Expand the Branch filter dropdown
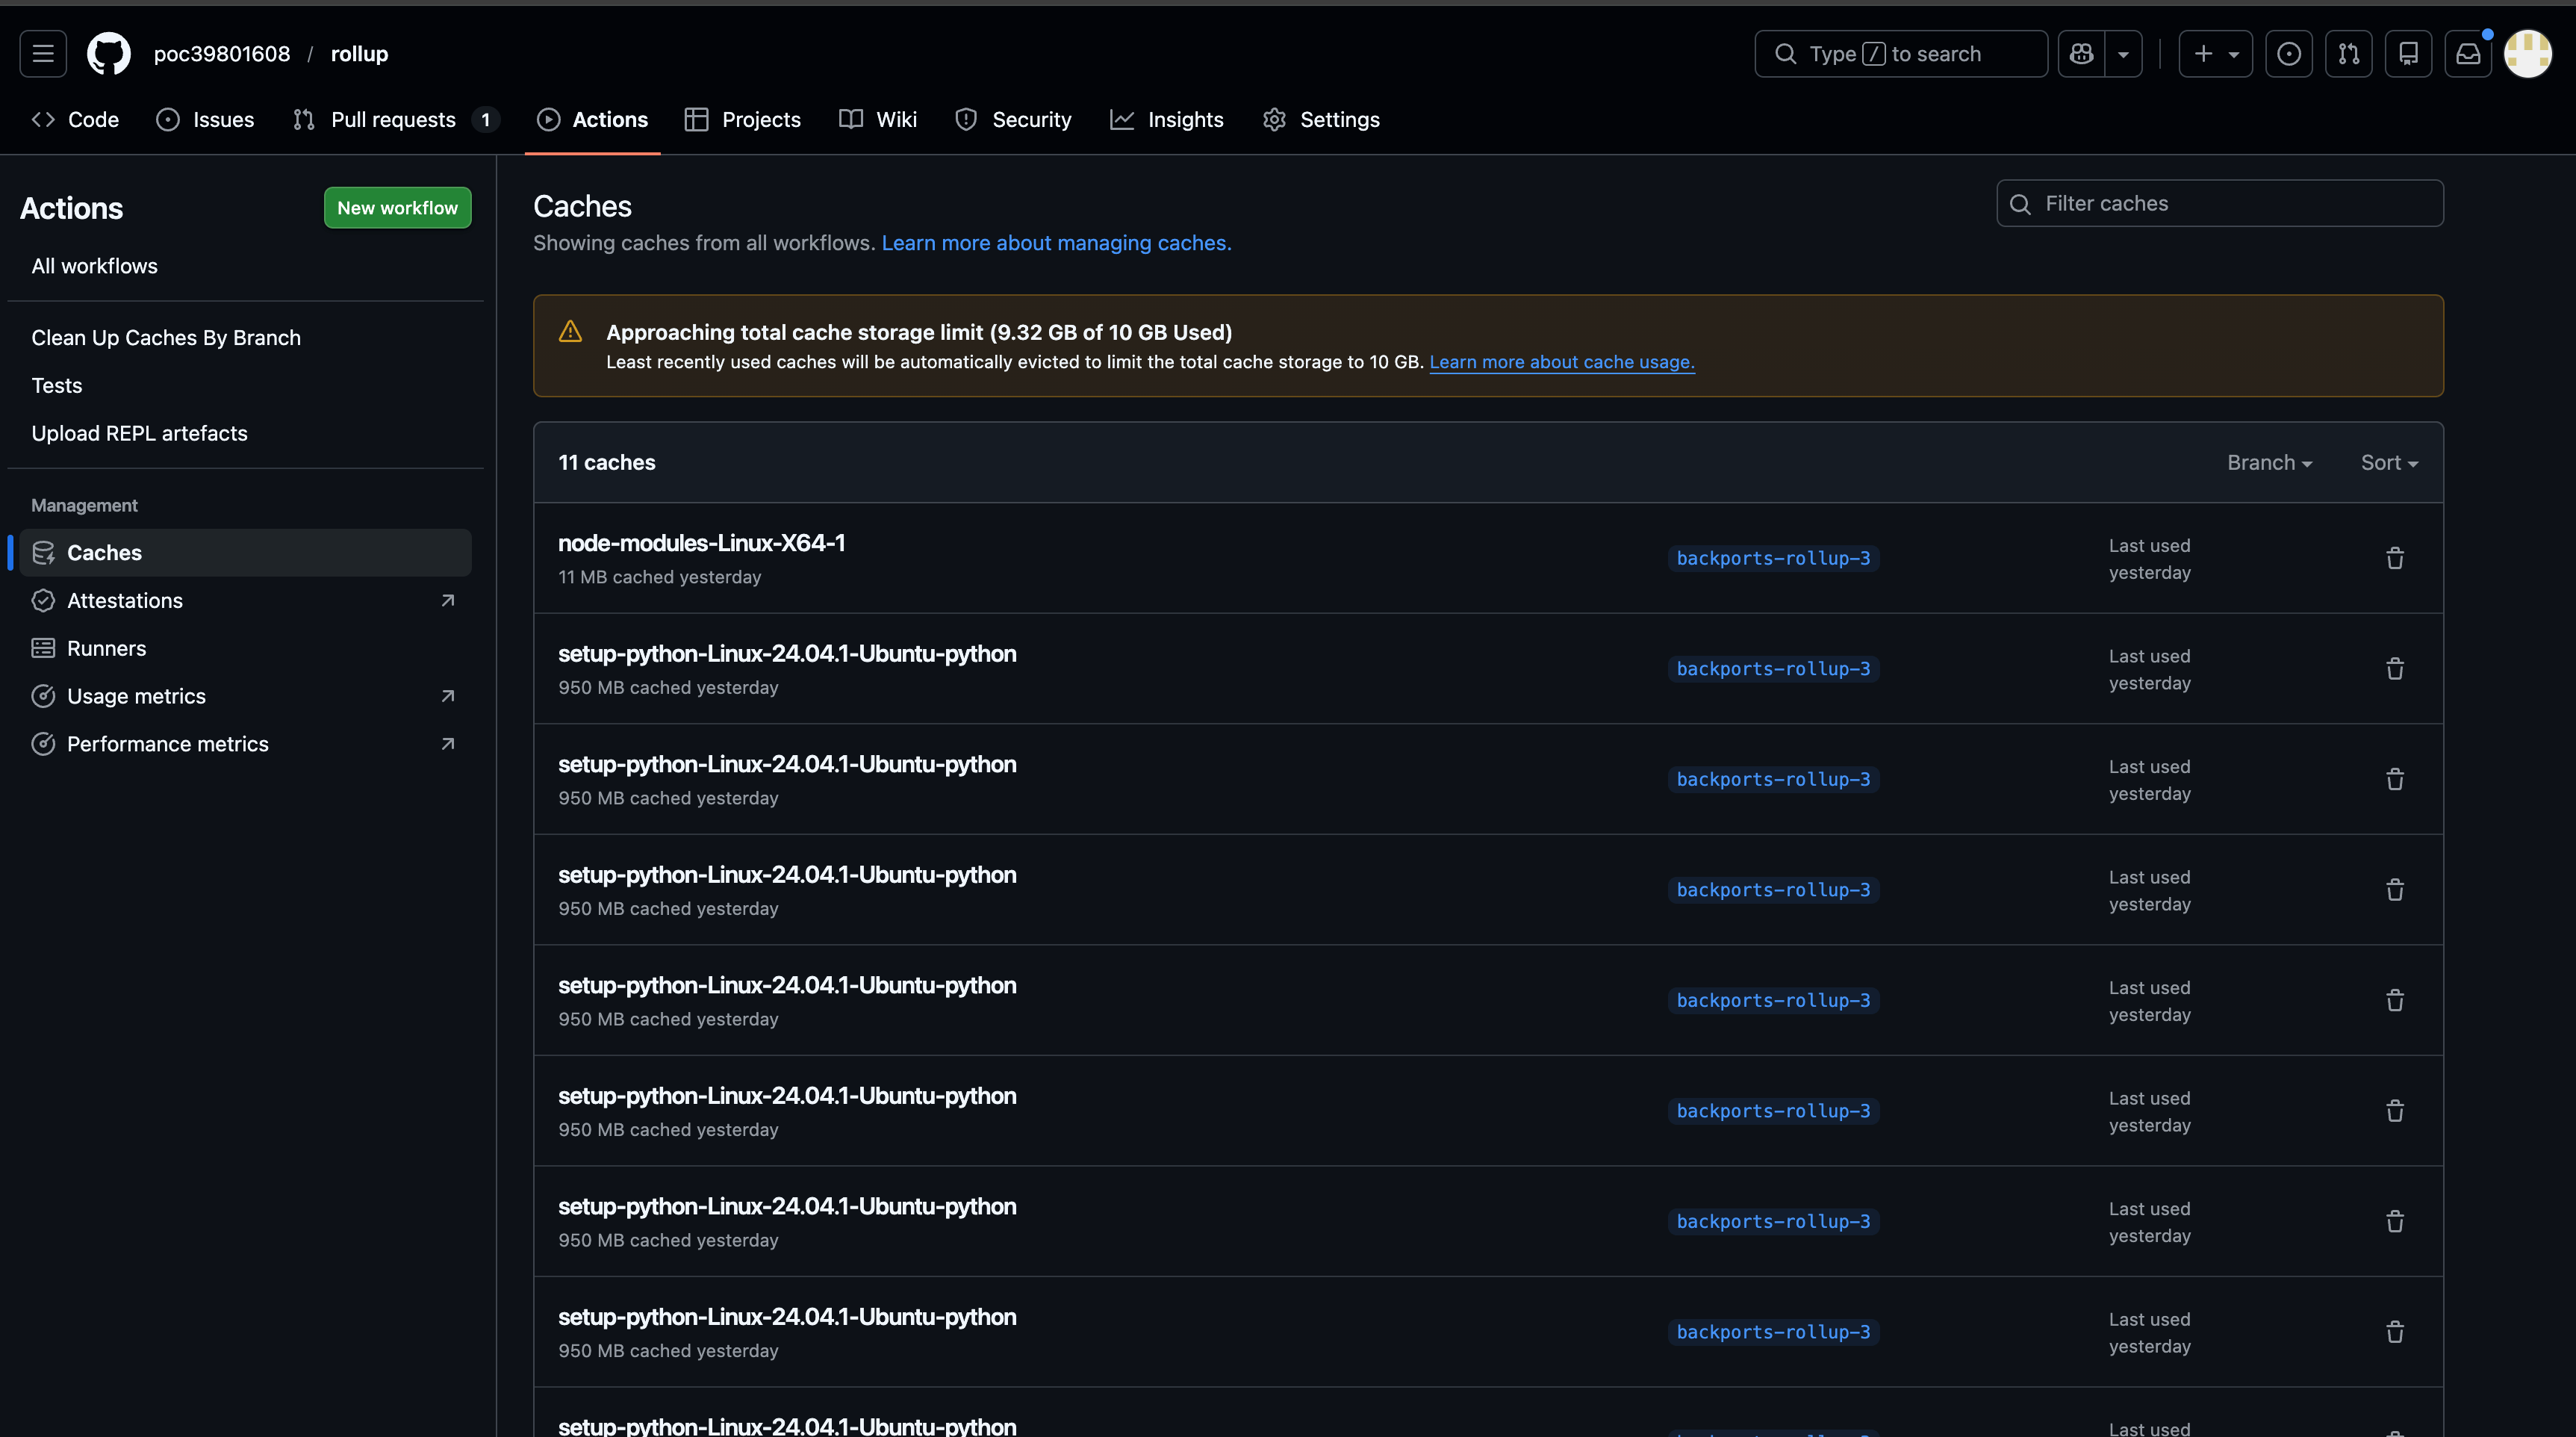Image resolution: width=2576 pixels, height=1437 pixels. (x=2269, y=463)
